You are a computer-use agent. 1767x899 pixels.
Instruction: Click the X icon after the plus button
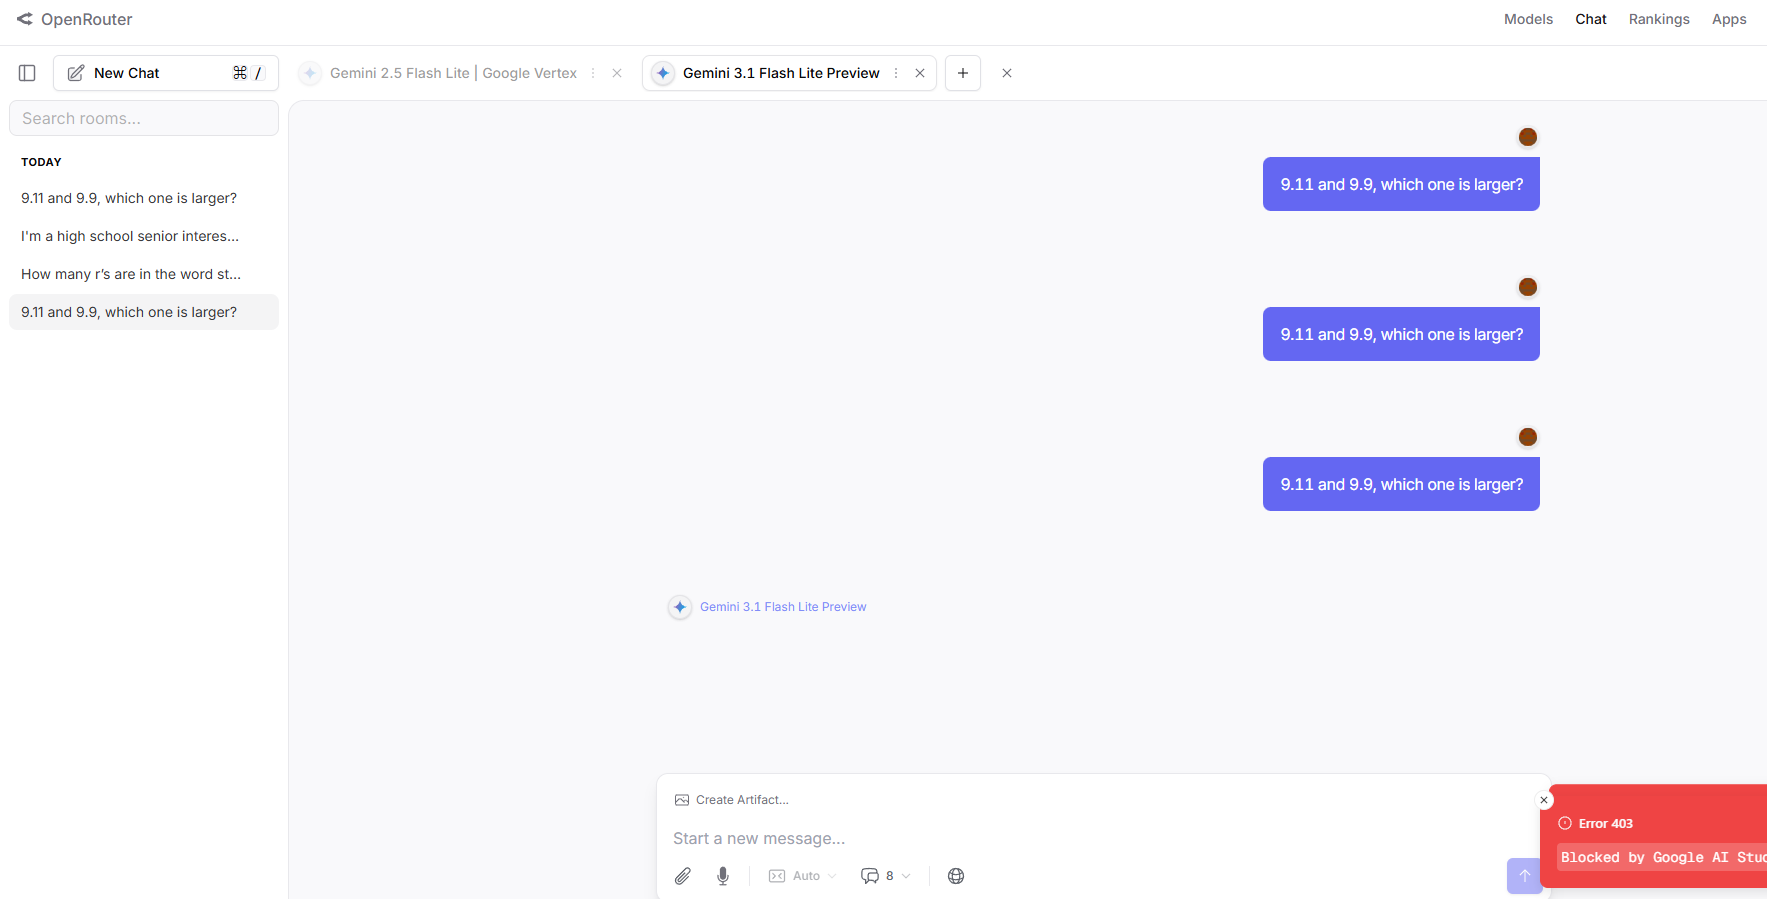pyautogui.click(x=1007, y=73)
